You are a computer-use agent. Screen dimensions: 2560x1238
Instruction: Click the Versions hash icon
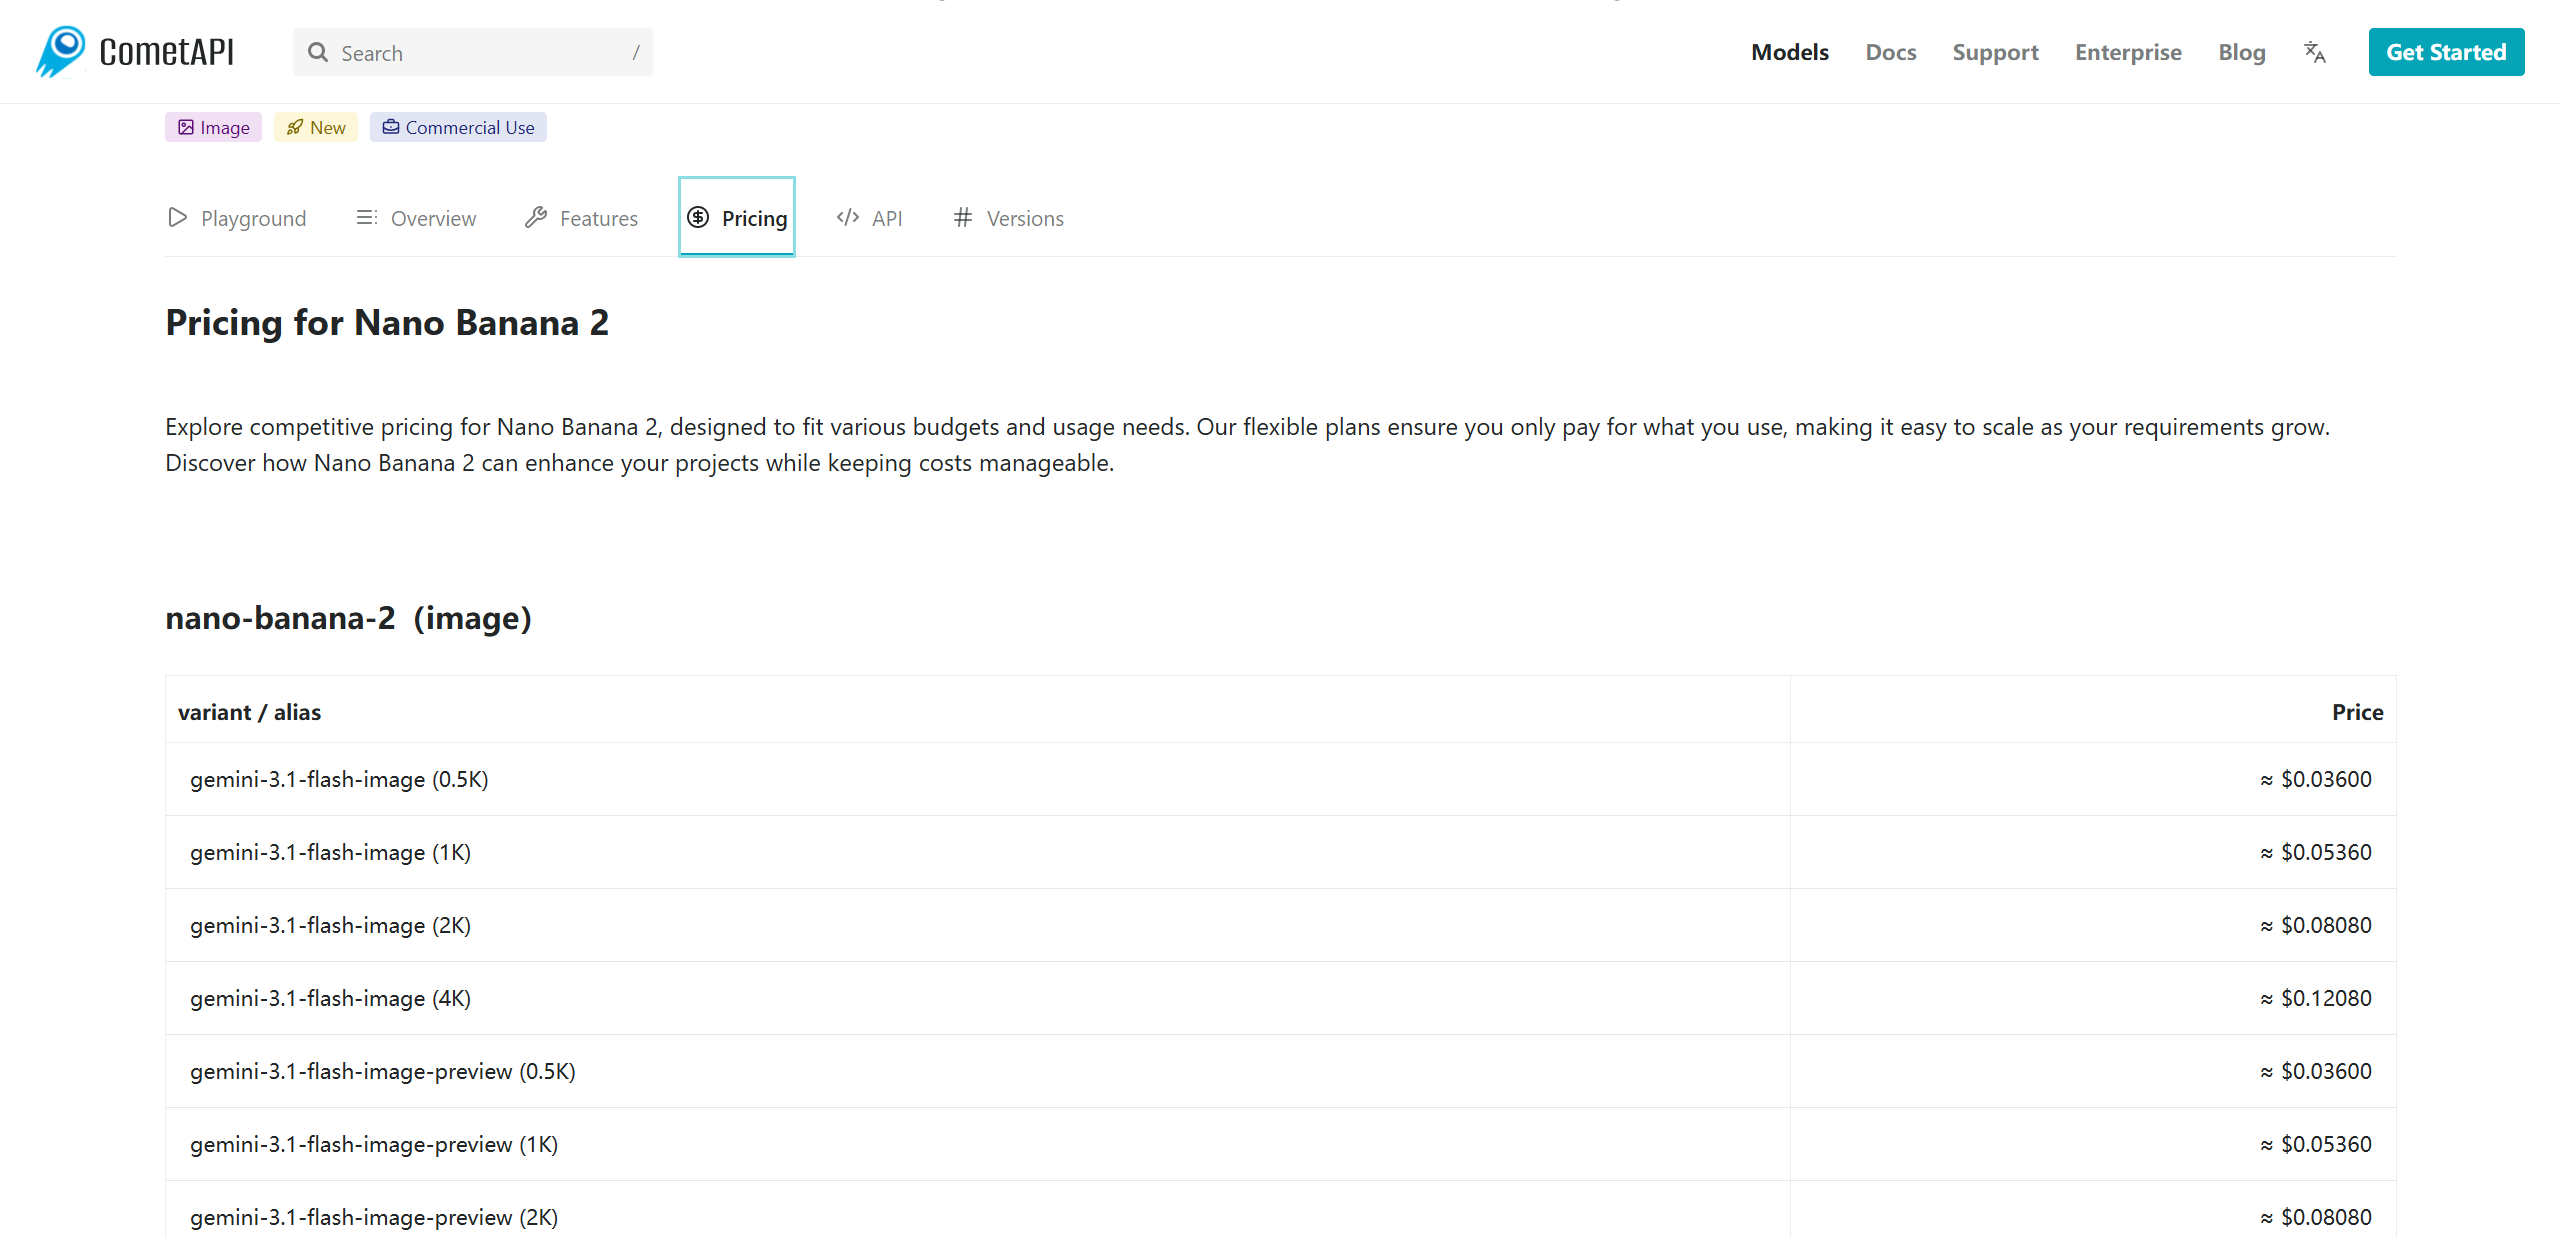pos(962,217)
